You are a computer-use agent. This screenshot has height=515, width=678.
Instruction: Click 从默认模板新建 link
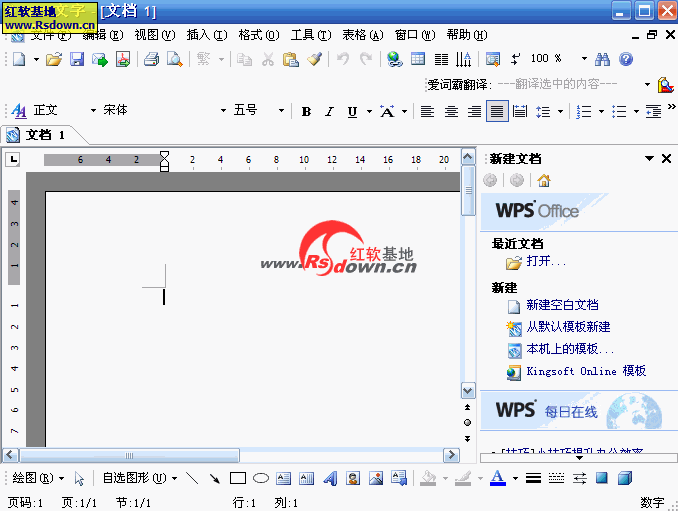click(568, 327)
